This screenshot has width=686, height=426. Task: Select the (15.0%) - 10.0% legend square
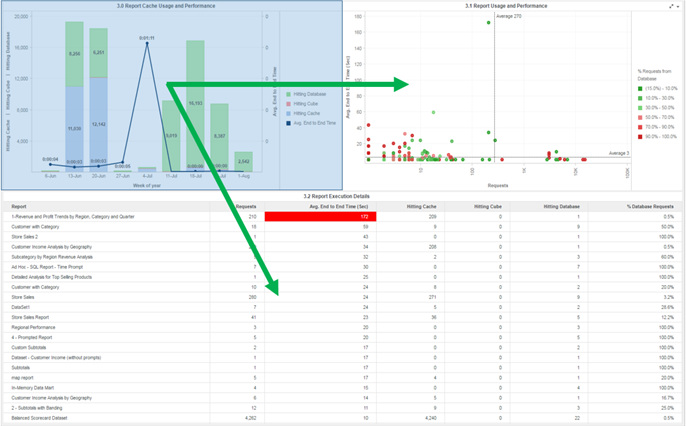(x=641, y=88)
